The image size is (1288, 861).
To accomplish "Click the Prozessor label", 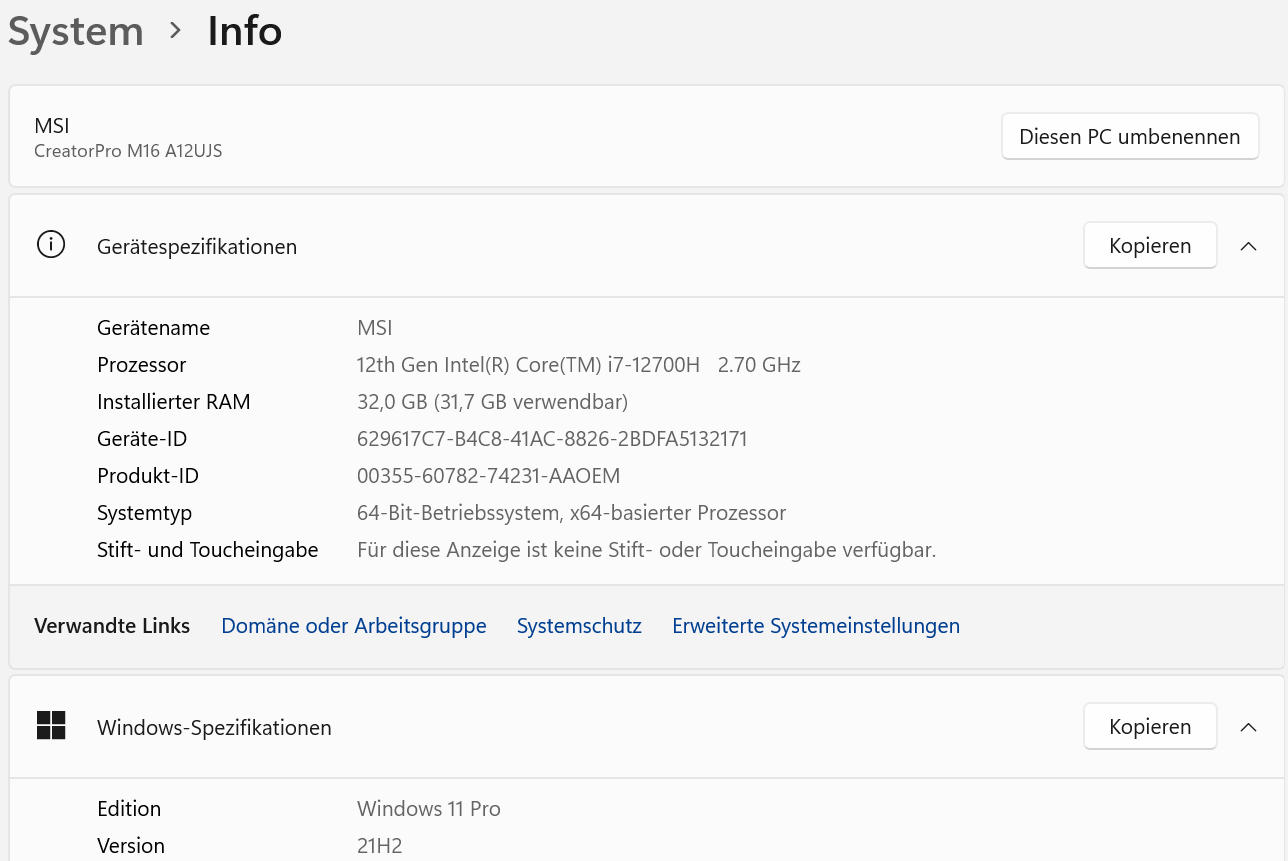I will click(x=141, y=365).
